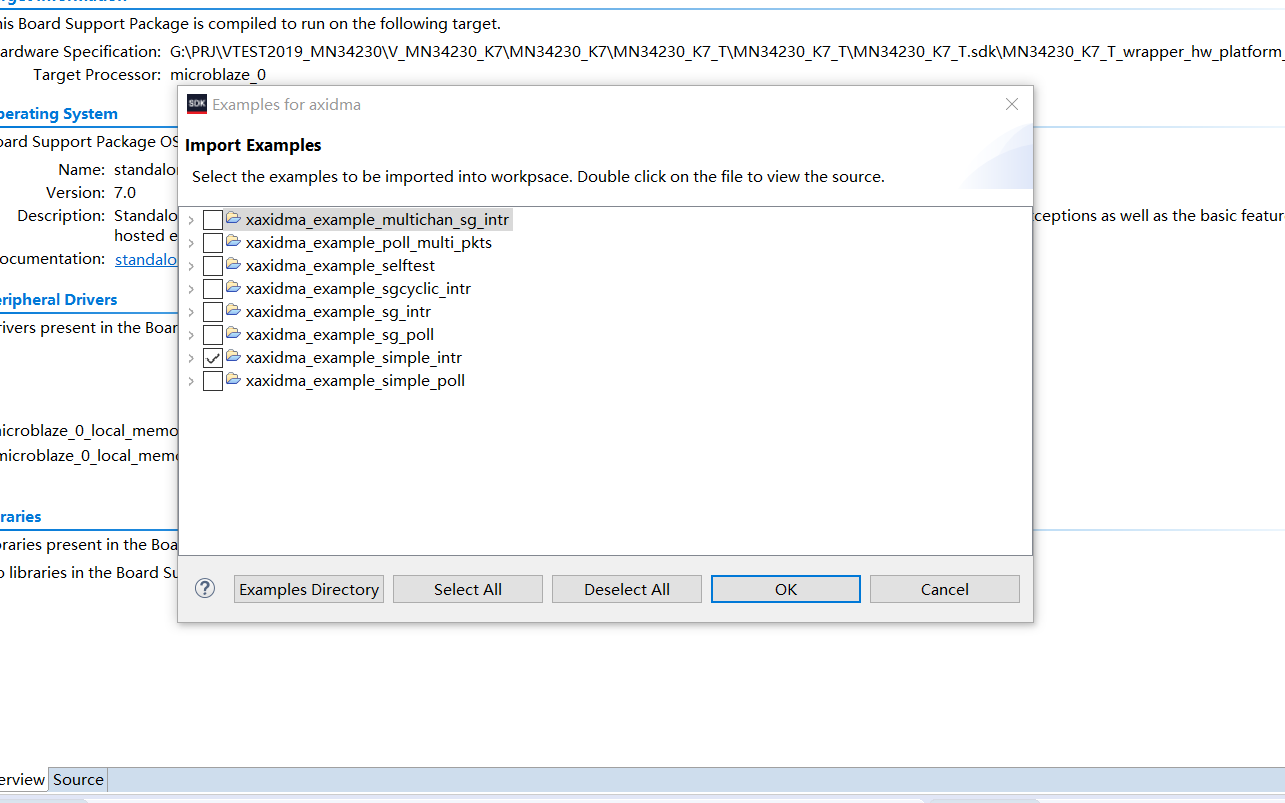
Task: Click the Hardware Specification path text
Action: pyautogui.click(x=727, y=52)
